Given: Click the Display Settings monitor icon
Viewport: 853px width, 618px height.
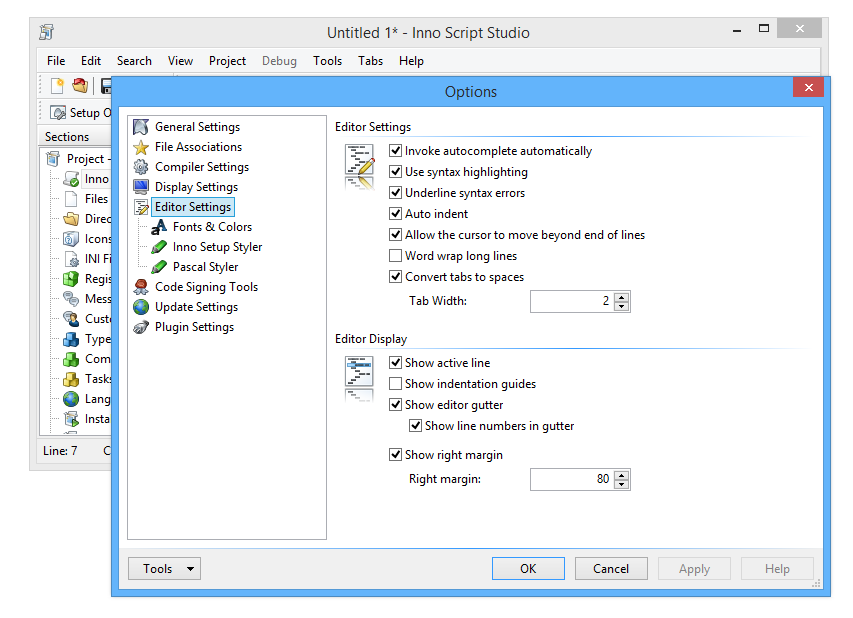Looking at the screenshot, I should [x=141, y=187].
